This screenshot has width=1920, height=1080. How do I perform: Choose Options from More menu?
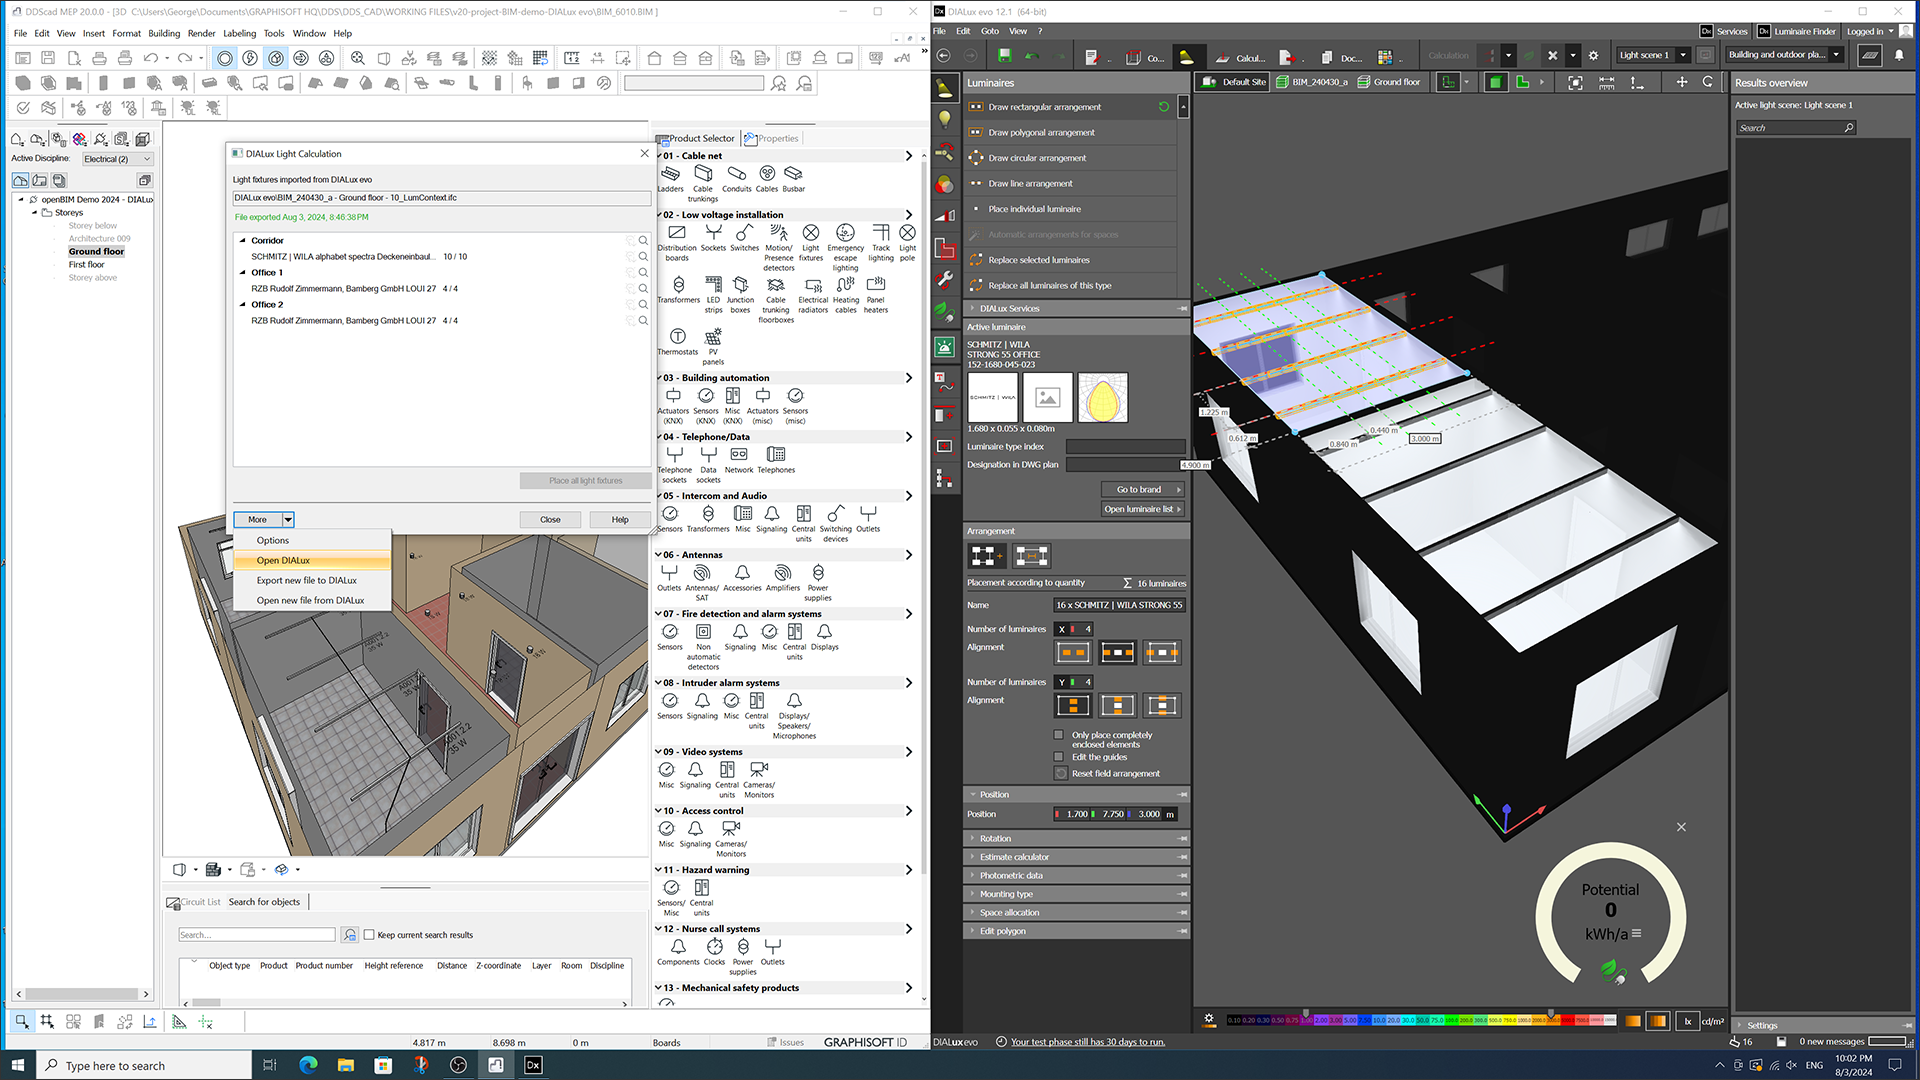click(x=311, y=540)
